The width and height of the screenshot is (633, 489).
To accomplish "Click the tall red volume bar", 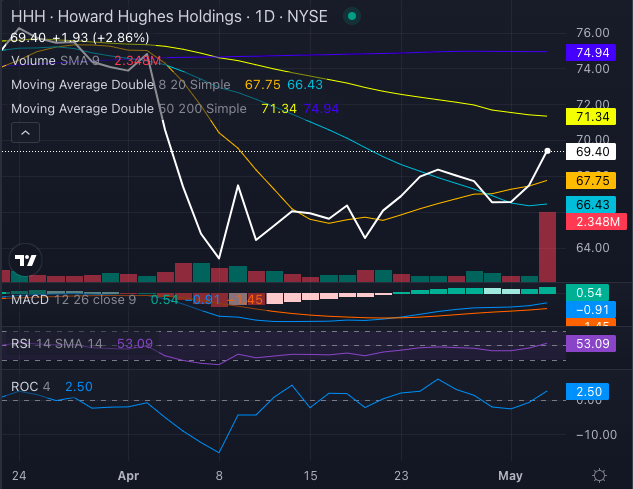I will pyautogui.click(x=547, y=247).
